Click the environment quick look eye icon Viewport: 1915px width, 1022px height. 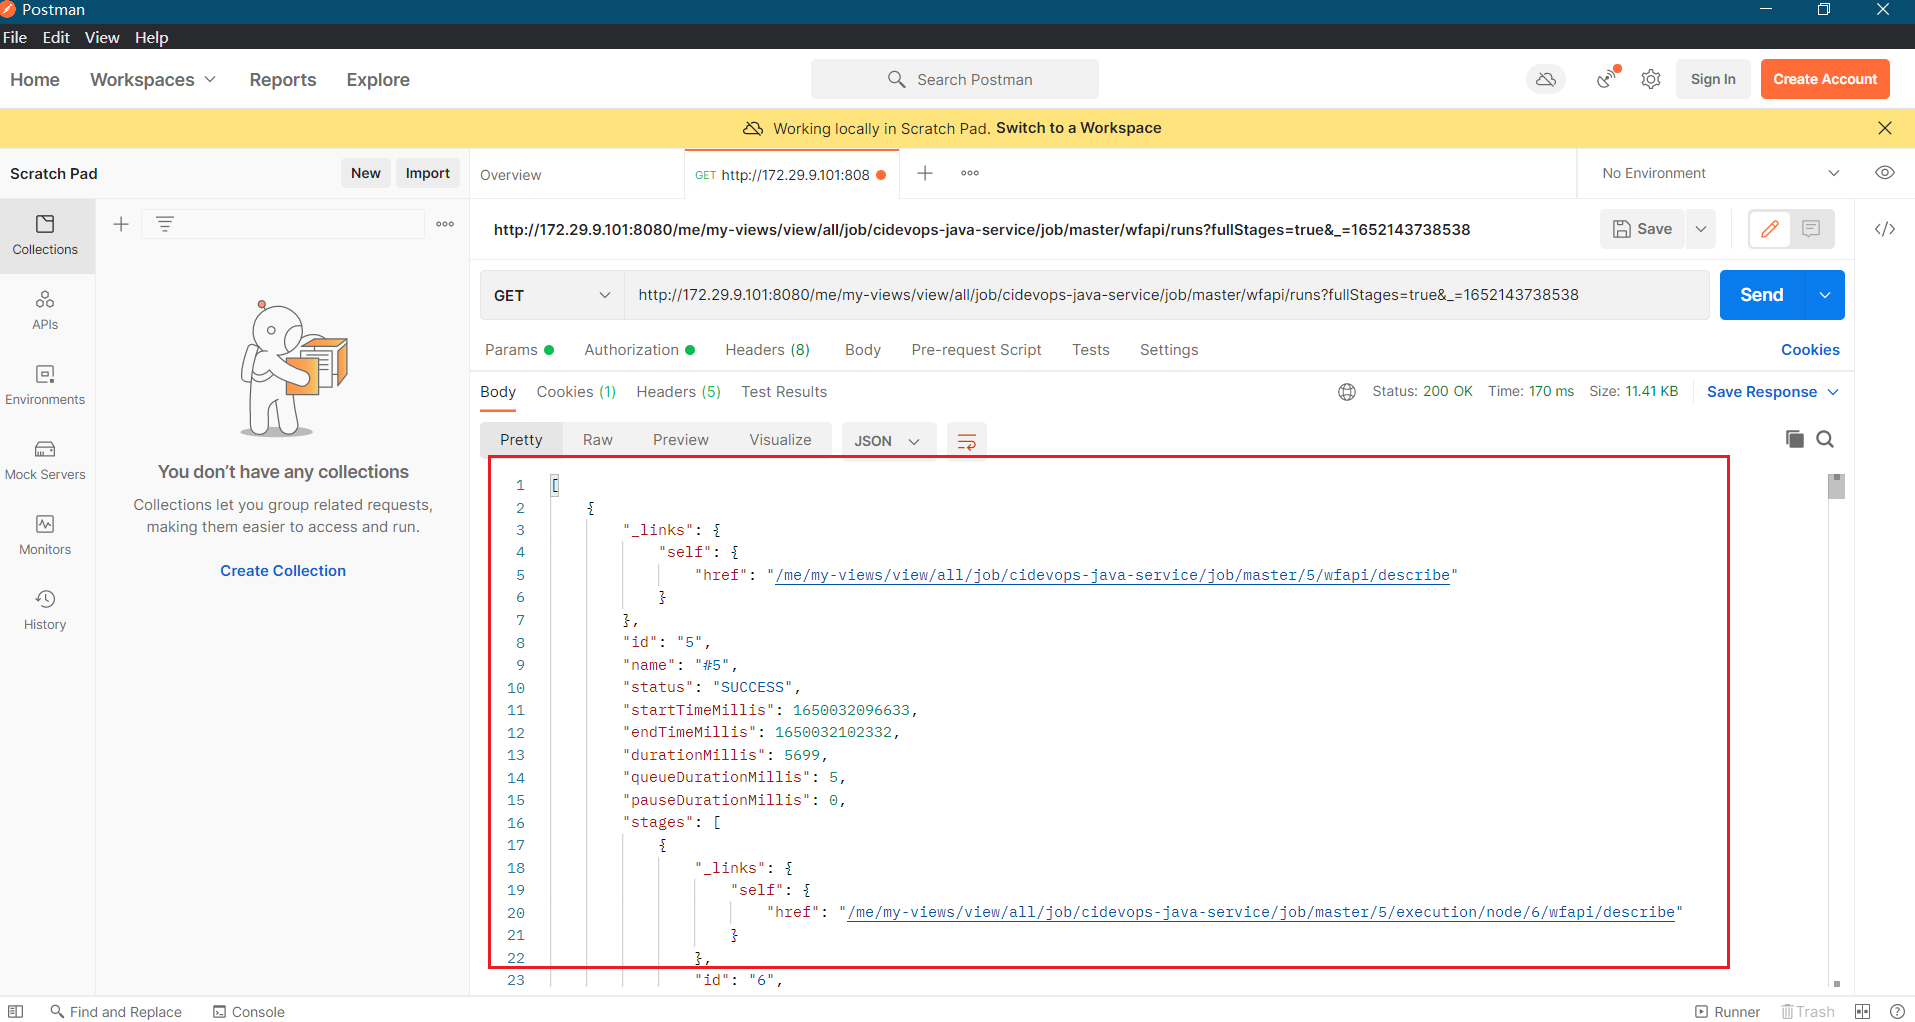tap(1885, 173)
